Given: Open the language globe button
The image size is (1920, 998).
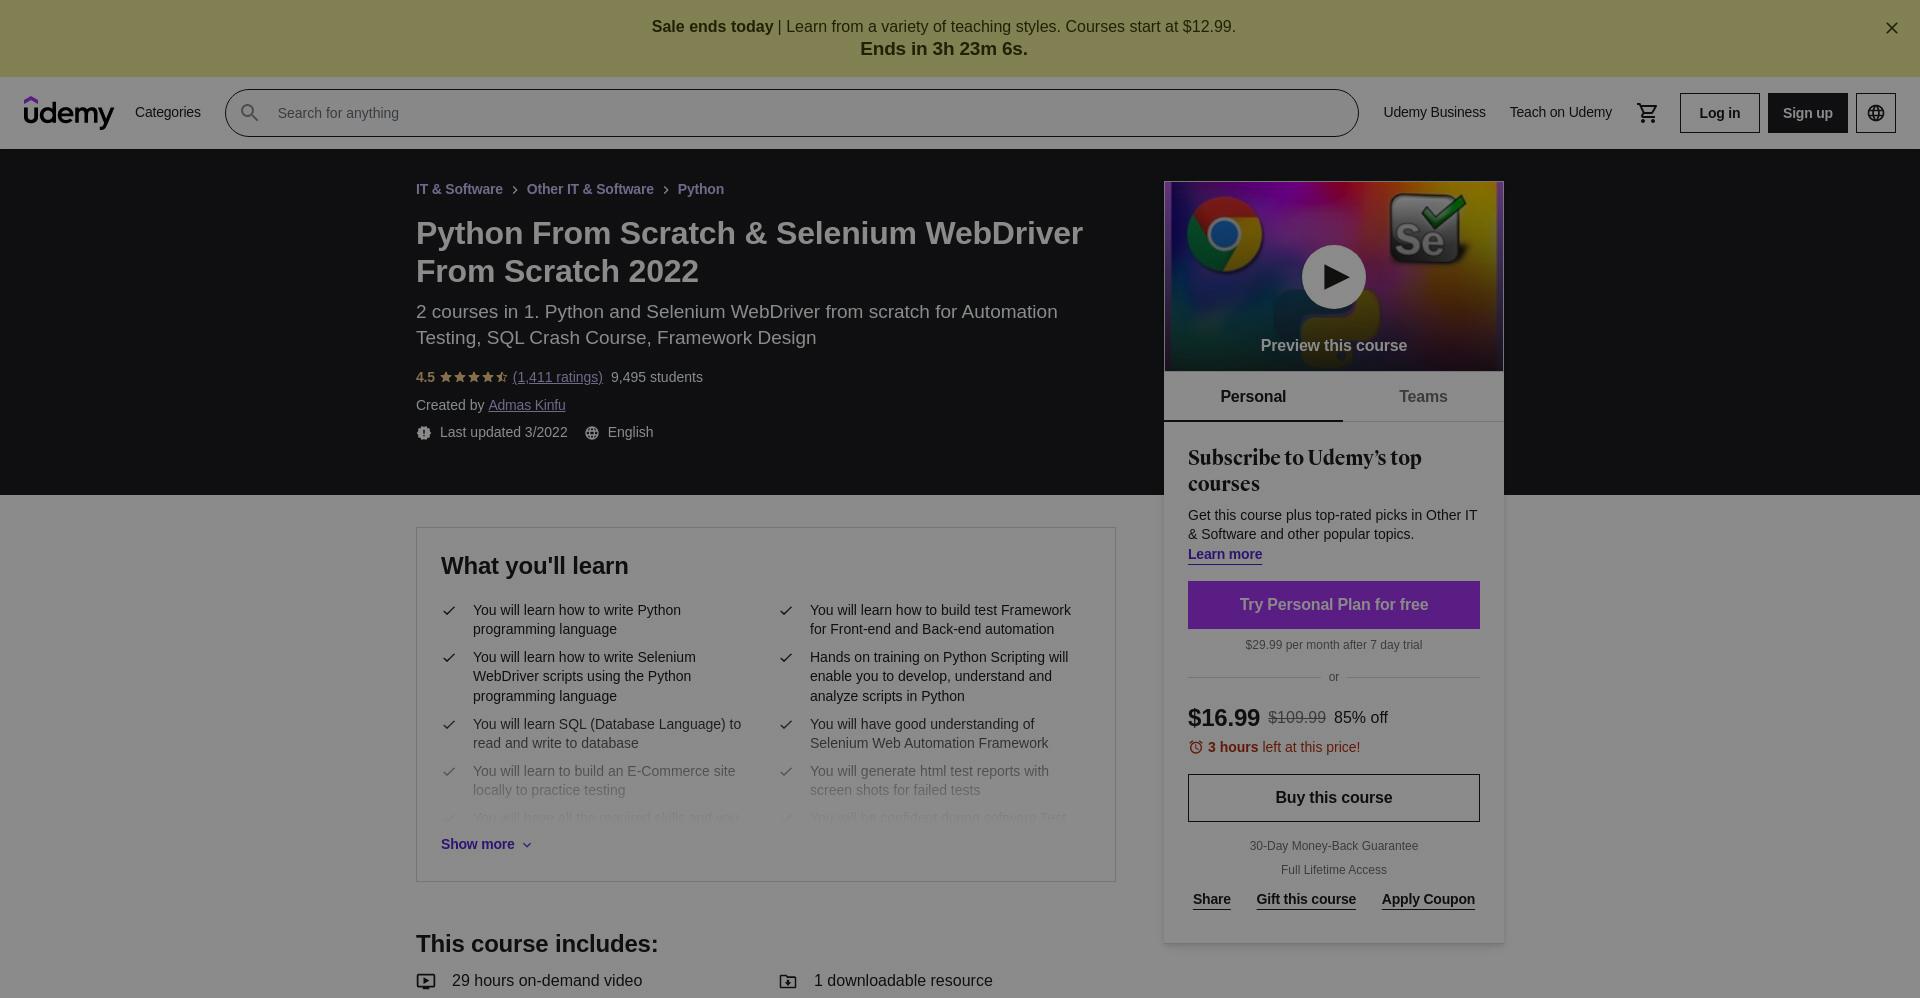Looking at the screenshot, I should pyautogui.click(x=1875, y=113).
